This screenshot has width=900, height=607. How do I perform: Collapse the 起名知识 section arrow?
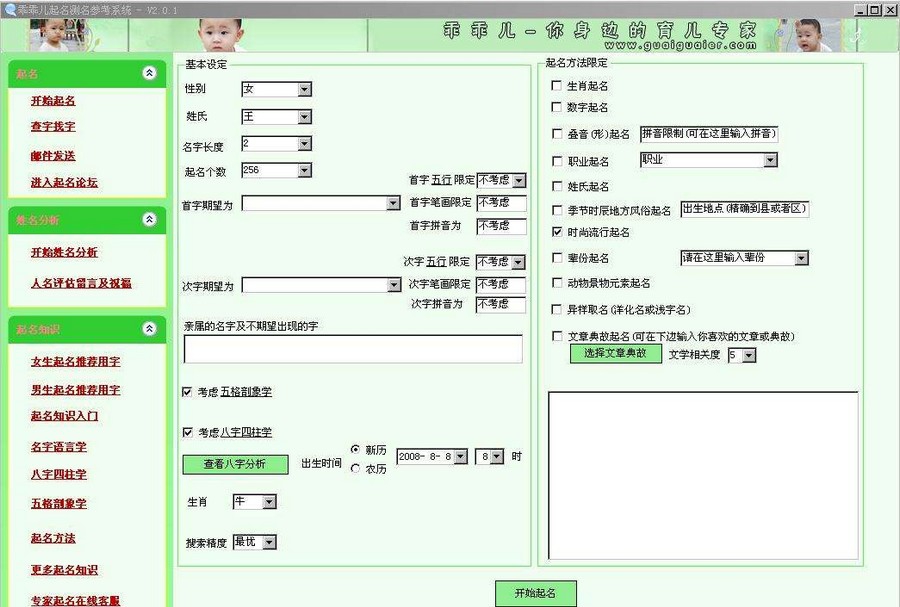(x=149, y=329)
